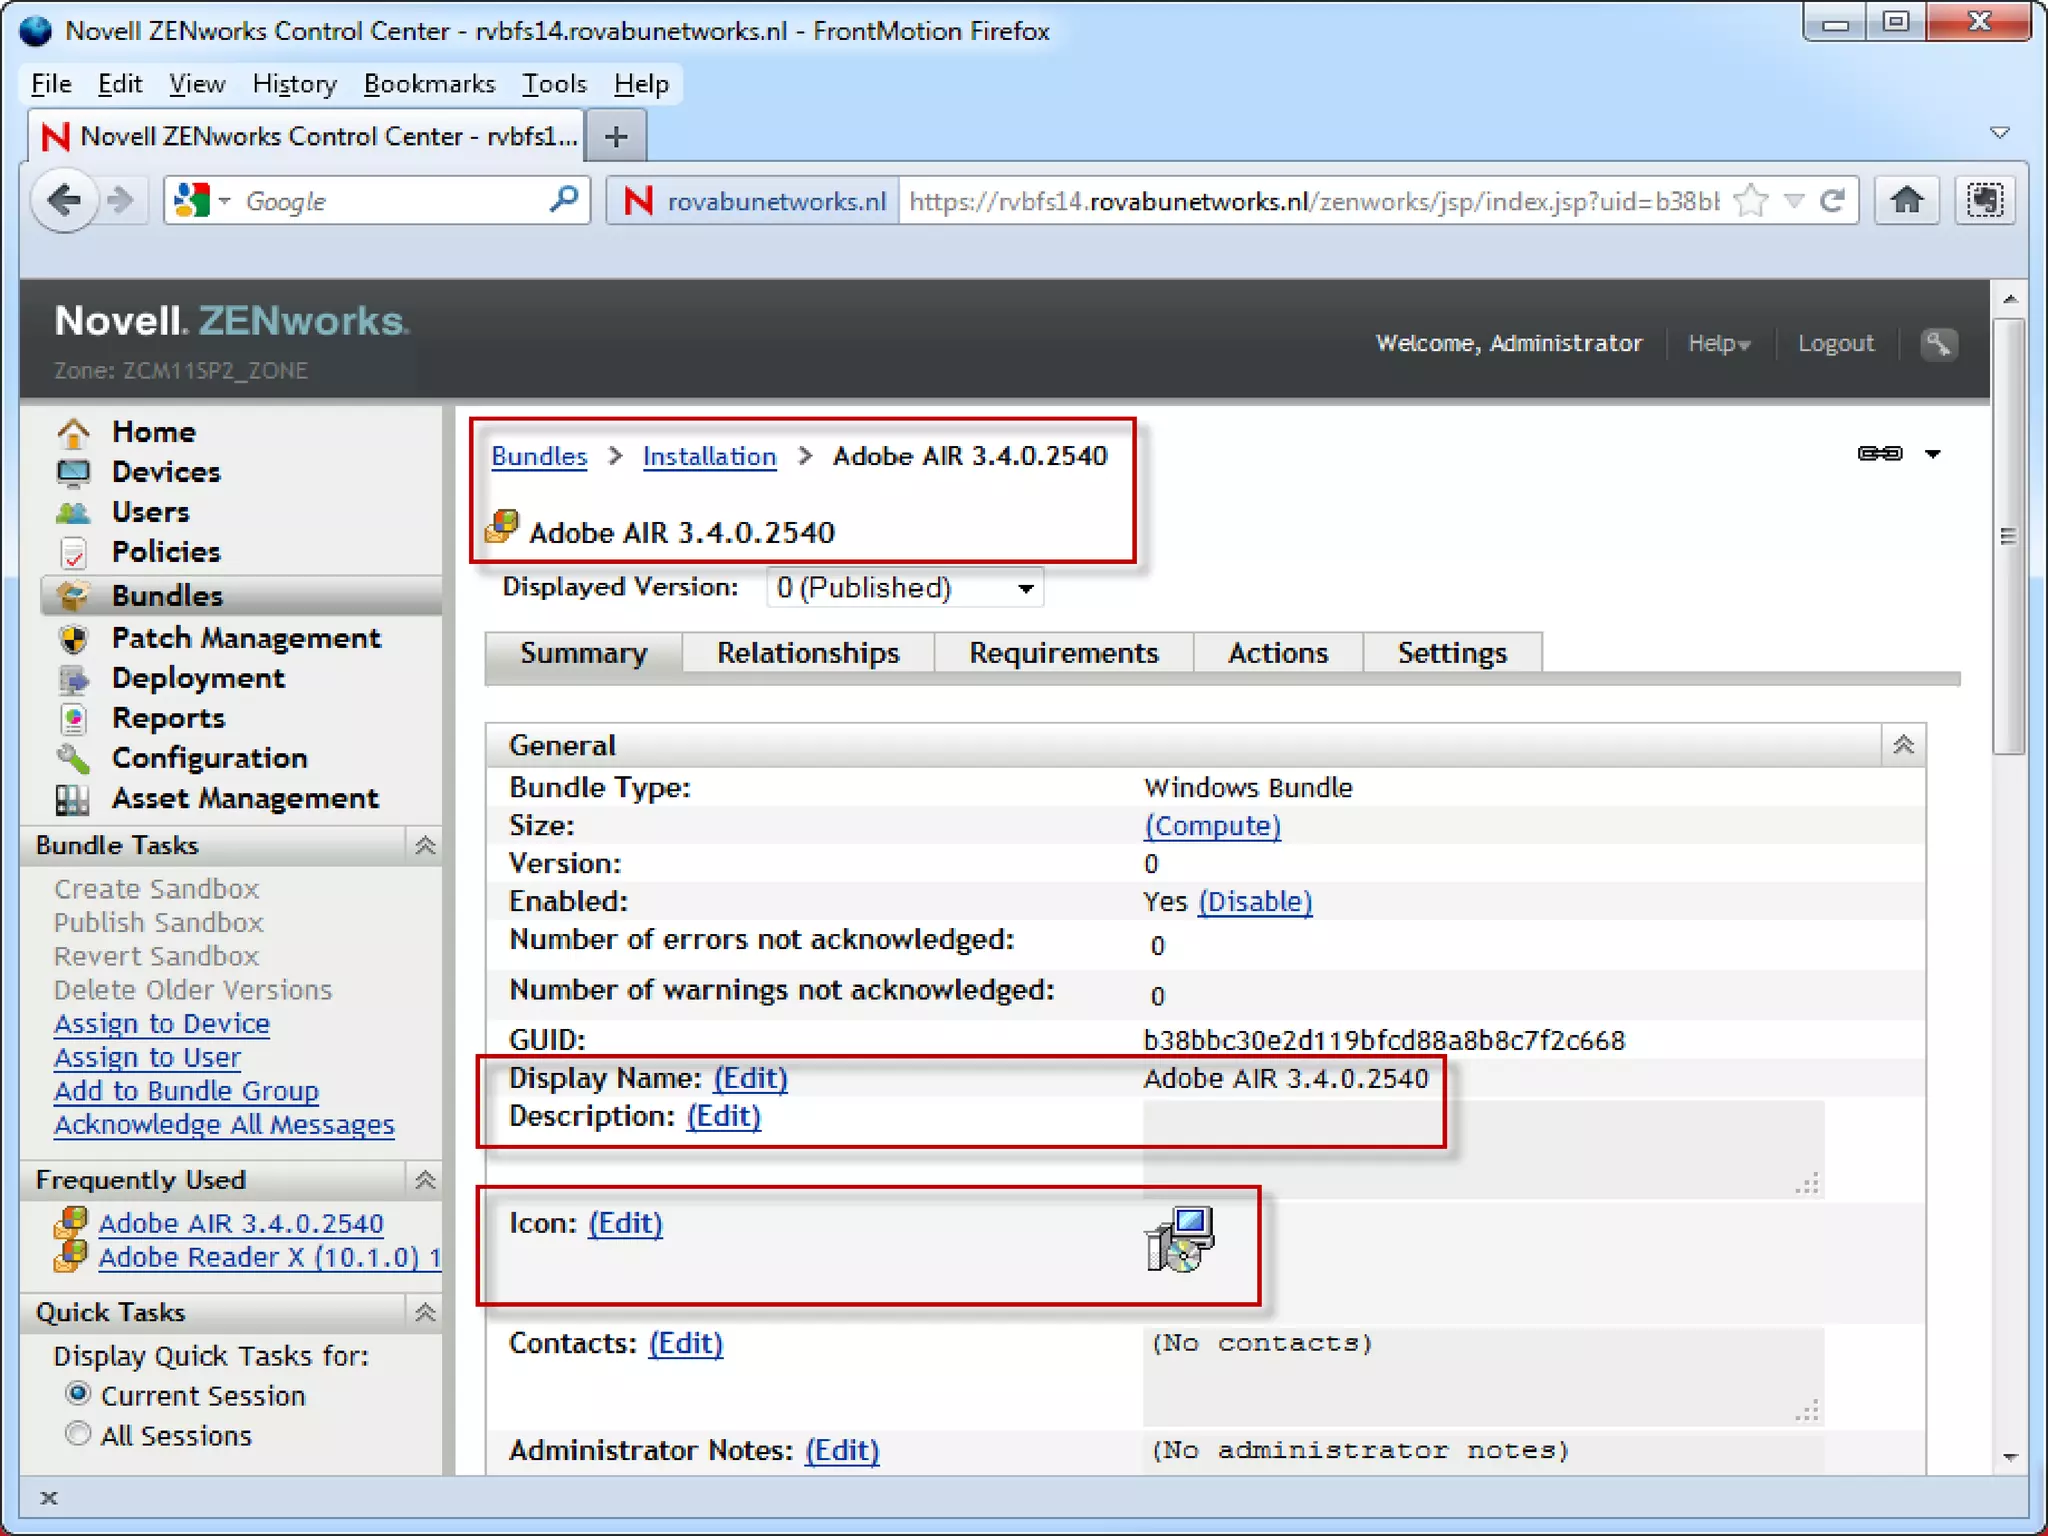The image size is (2048, 1536).
Task: Click the browser Back arrow button
Action: (x=64, y=200)
